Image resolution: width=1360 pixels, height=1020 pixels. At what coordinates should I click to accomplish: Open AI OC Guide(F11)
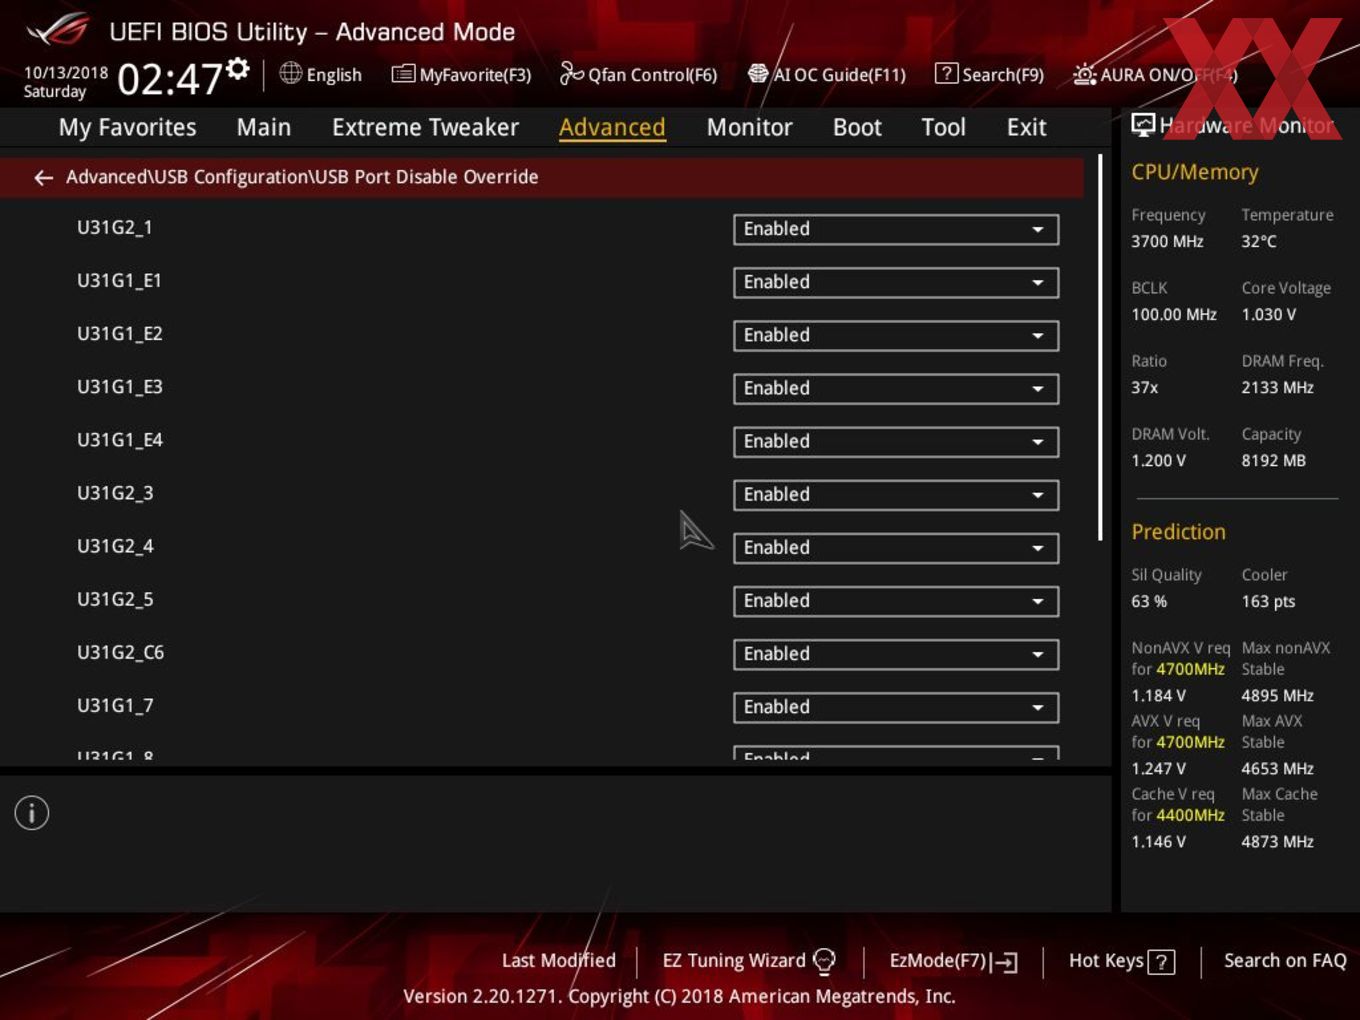[x=826, y=74]
